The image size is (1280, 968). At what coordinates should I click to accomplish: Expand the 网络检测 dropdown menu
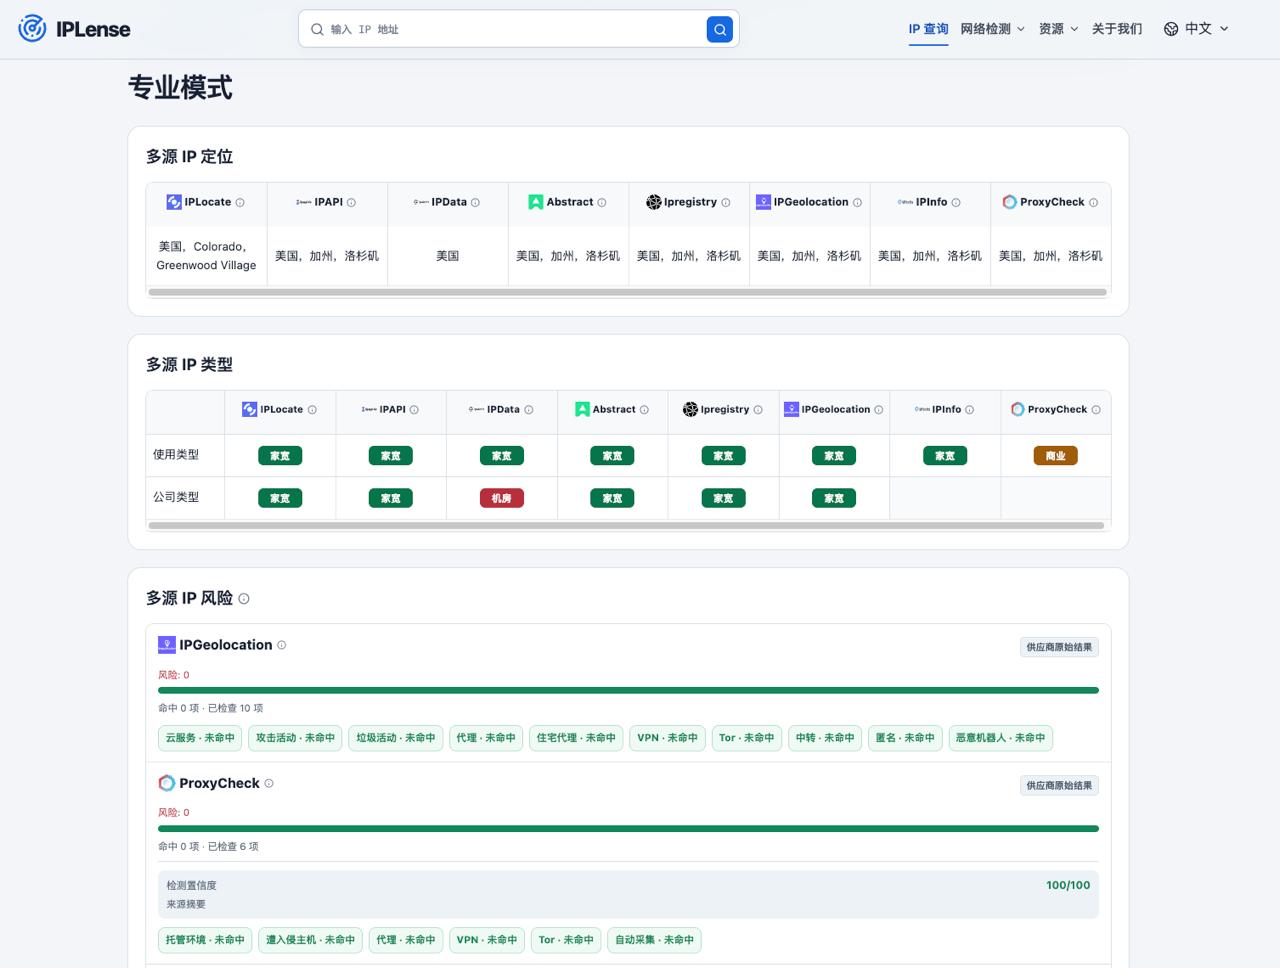pyautogui.click(x=992, y=29)
